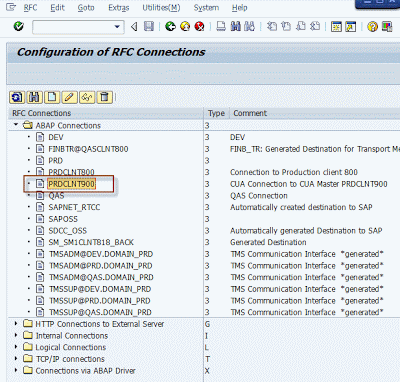The width and height of the screenshot is (400, 382).
Task: Click the yellow Exit icon
Action: [x=185, y=26]
